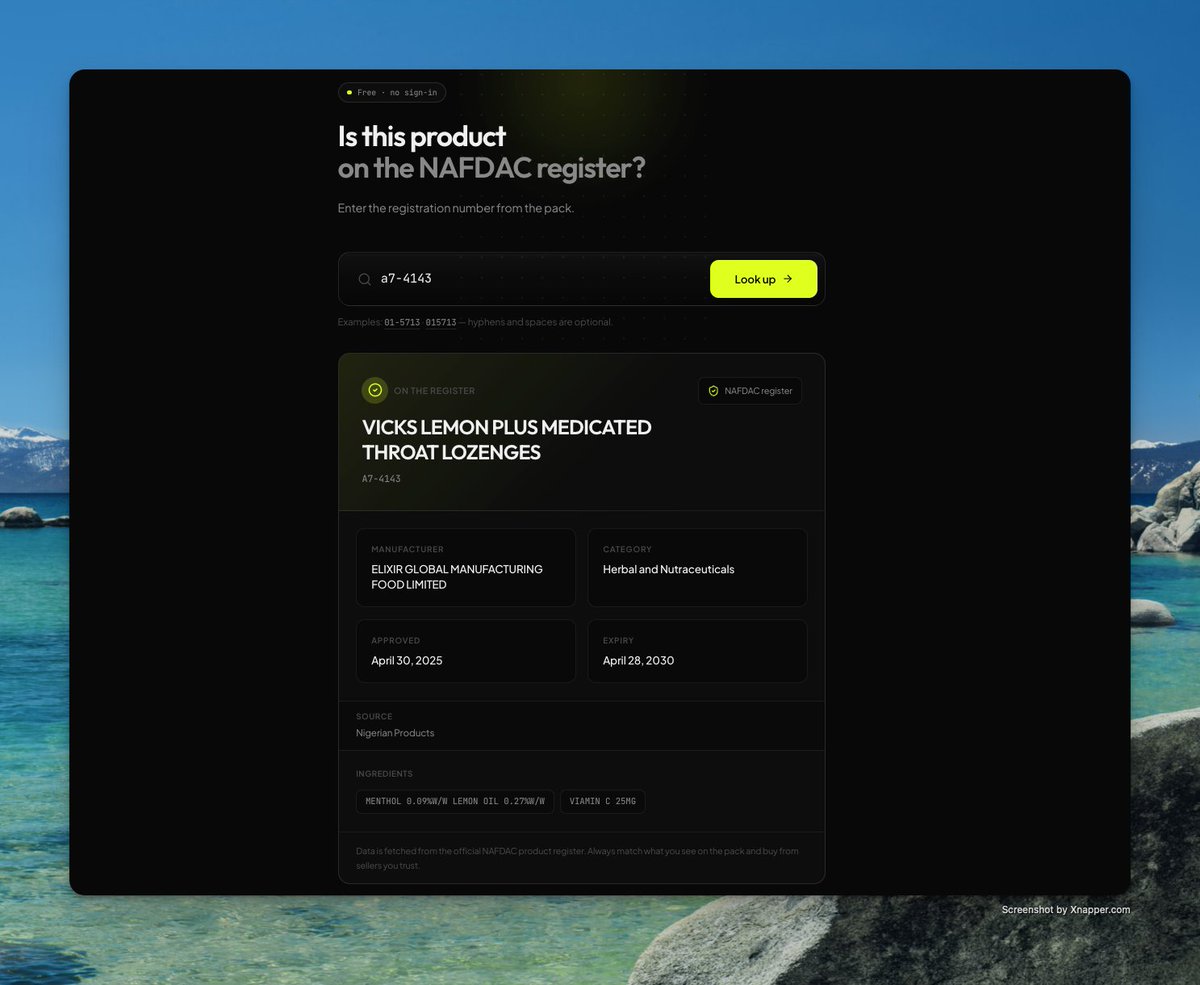The image size is (1200, 985).
Task: Click manufacturer Elixir Global Manufacturing Food Limited
Action: pyautogui.click(x=457, y=577)
